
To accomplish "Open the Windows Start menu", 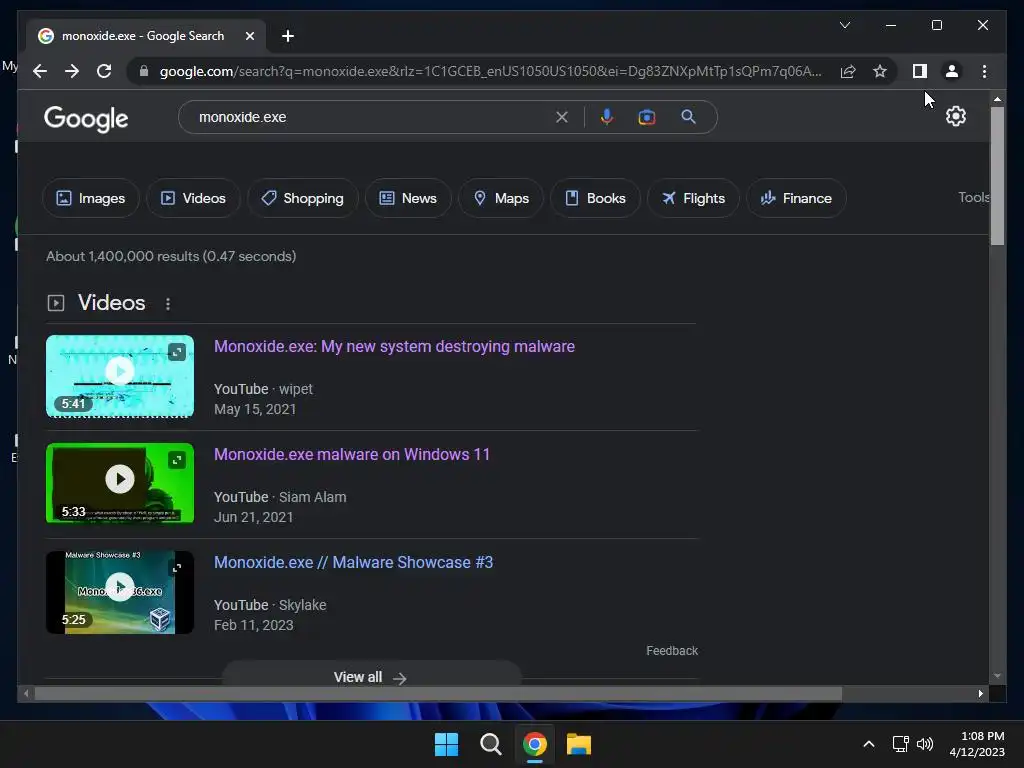I will (447, 744).
